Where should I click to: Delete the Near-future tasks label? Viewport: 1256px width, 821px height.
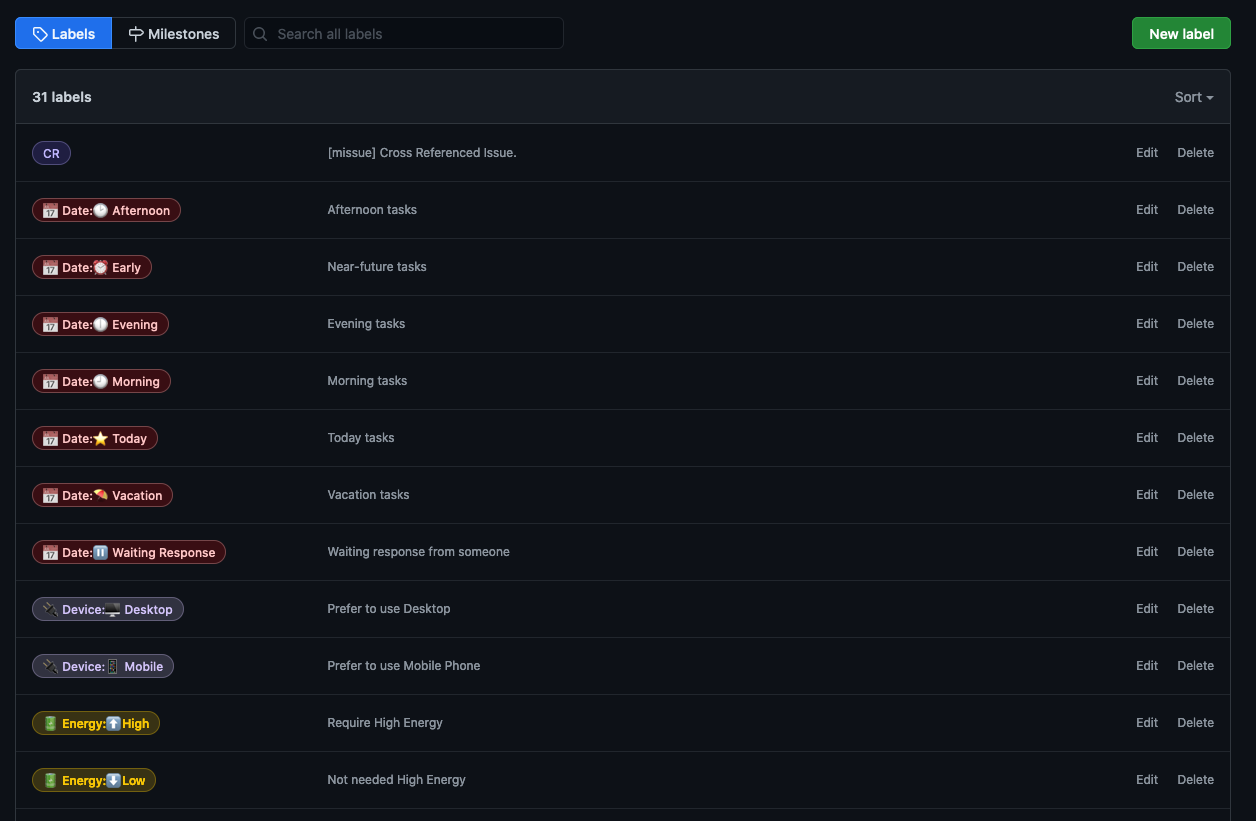coord(1195,267)
